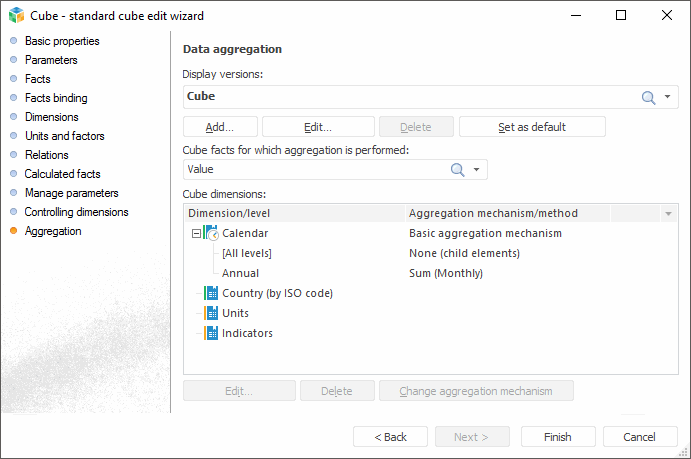Click the Indicators dimension icon
The image size is (691, 459).
[x=211, y=333]
